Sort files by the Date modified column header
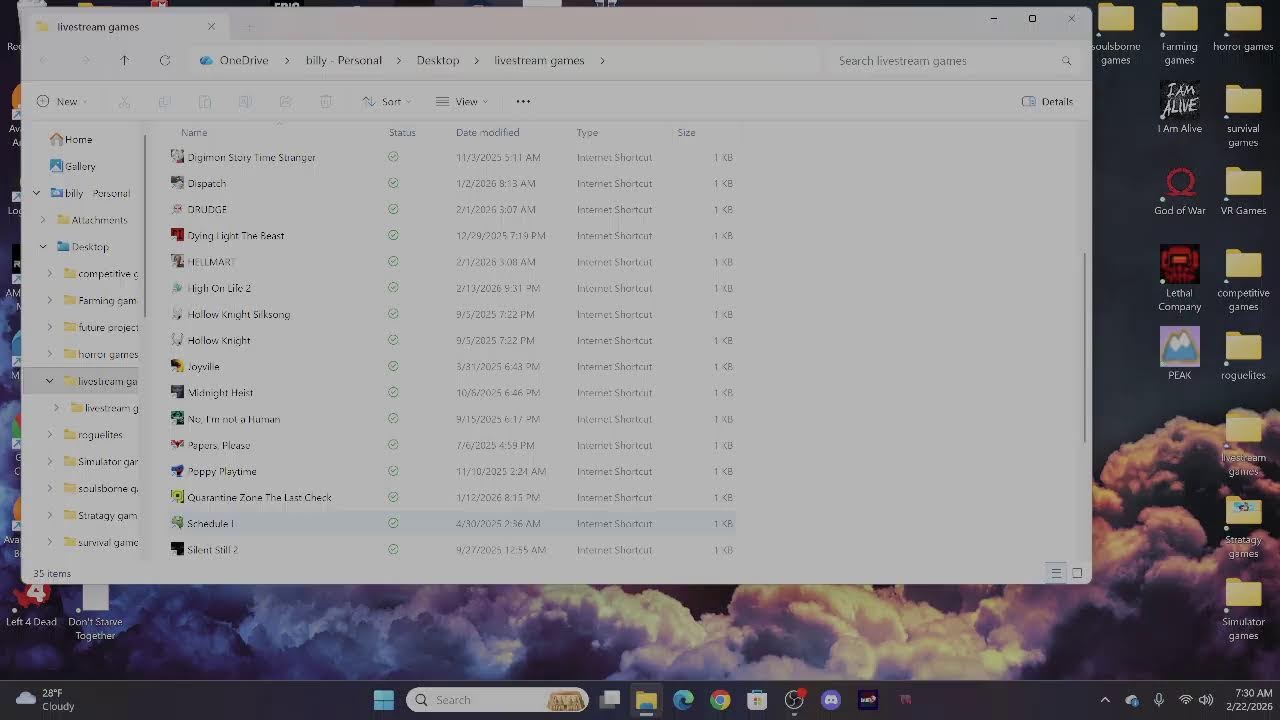This screenshot has height=720, width=1280. (x=487, y=132)
